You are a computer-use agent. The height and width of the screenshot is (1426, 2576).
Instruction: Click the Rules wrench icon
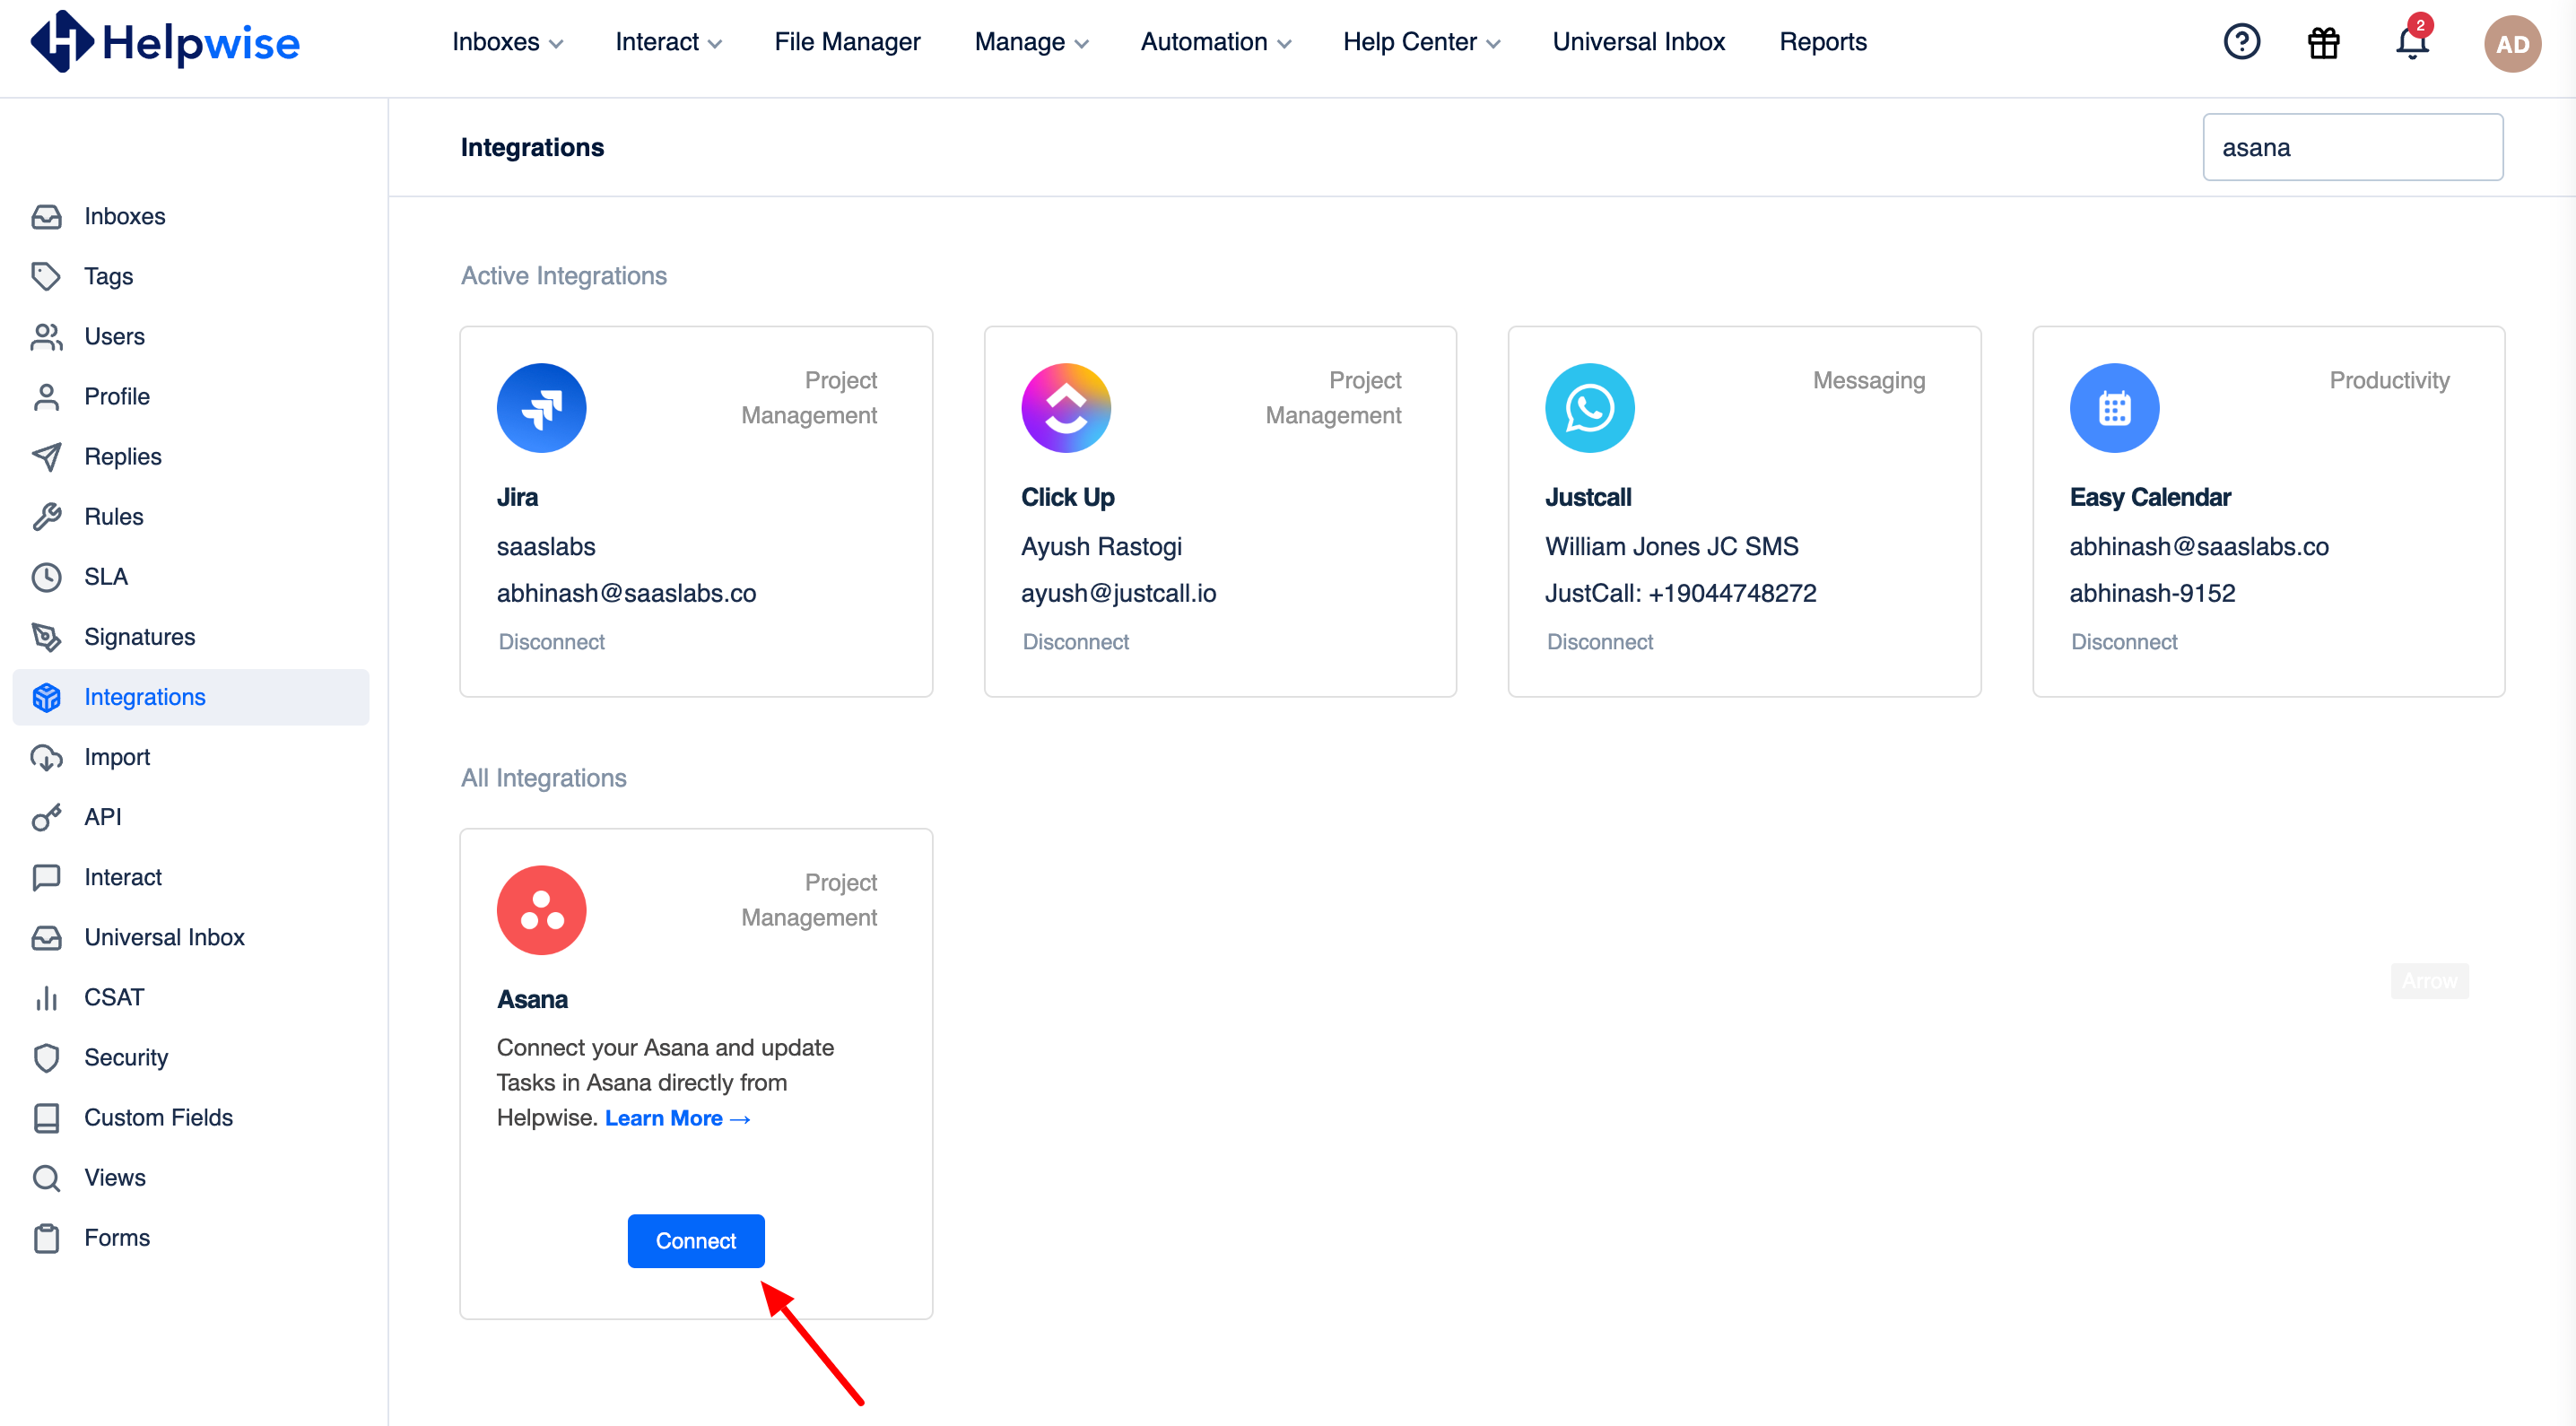coord(46,516)
